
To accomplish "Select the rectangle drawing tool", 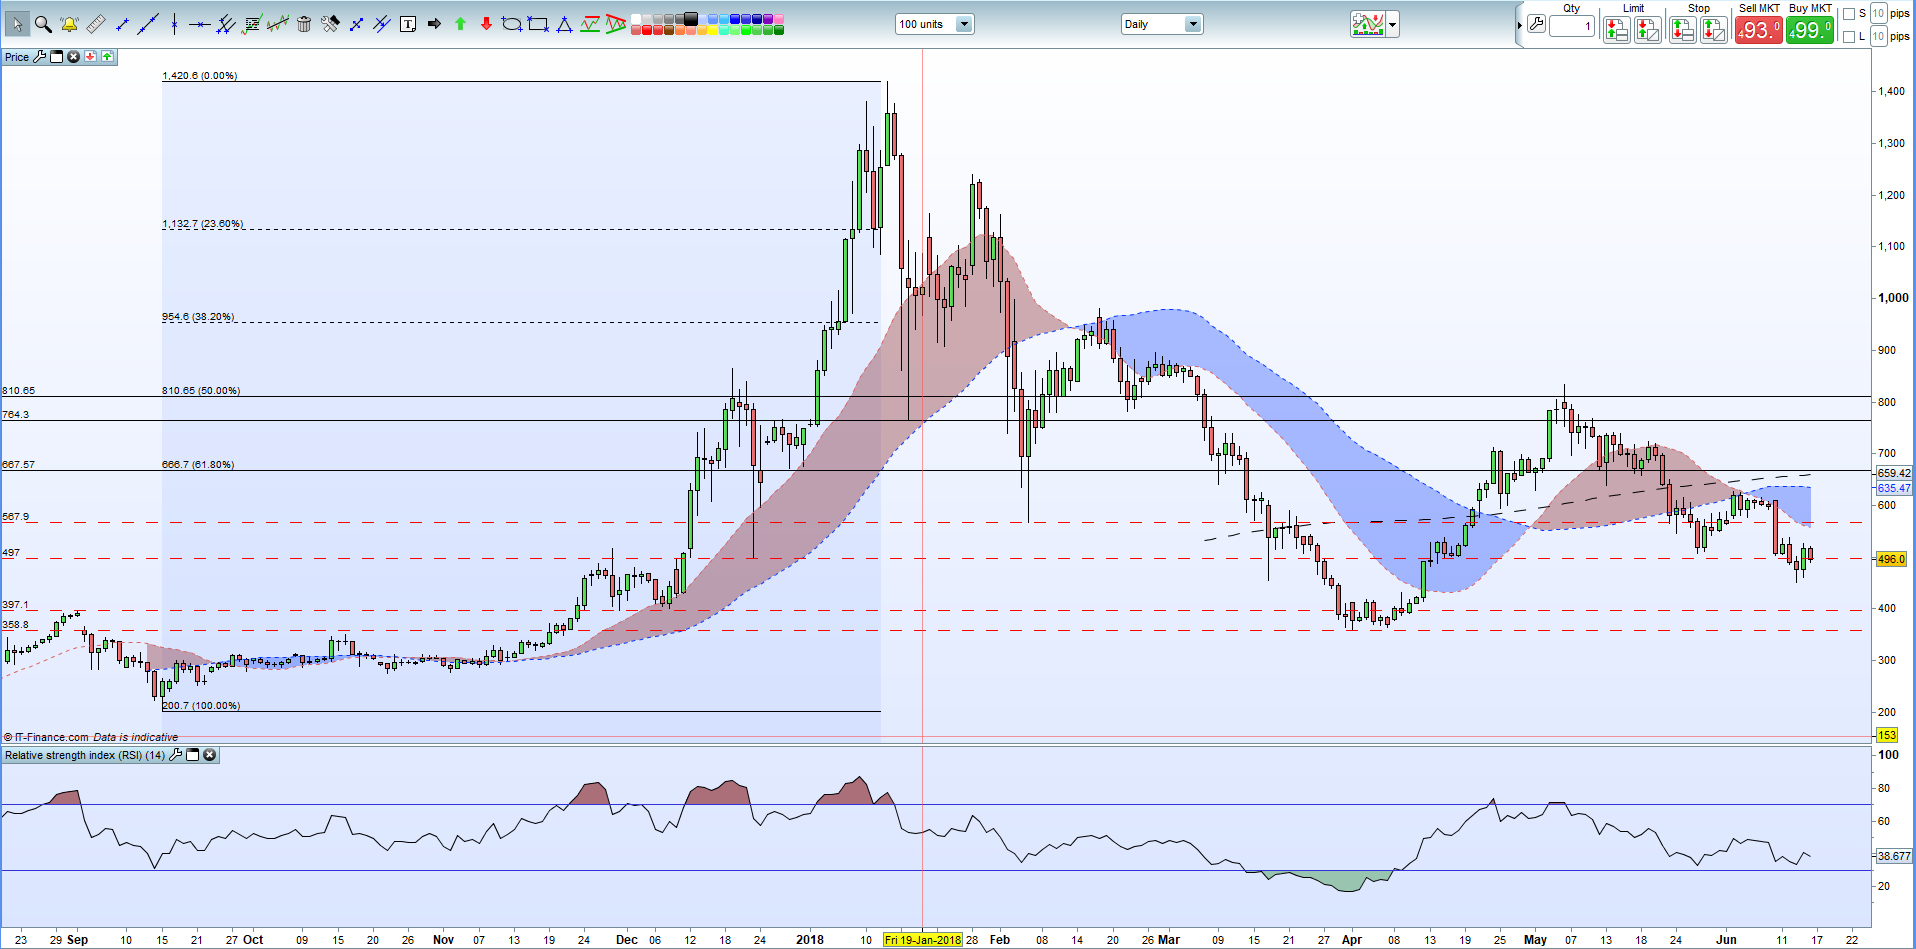I will coord(538,24).
